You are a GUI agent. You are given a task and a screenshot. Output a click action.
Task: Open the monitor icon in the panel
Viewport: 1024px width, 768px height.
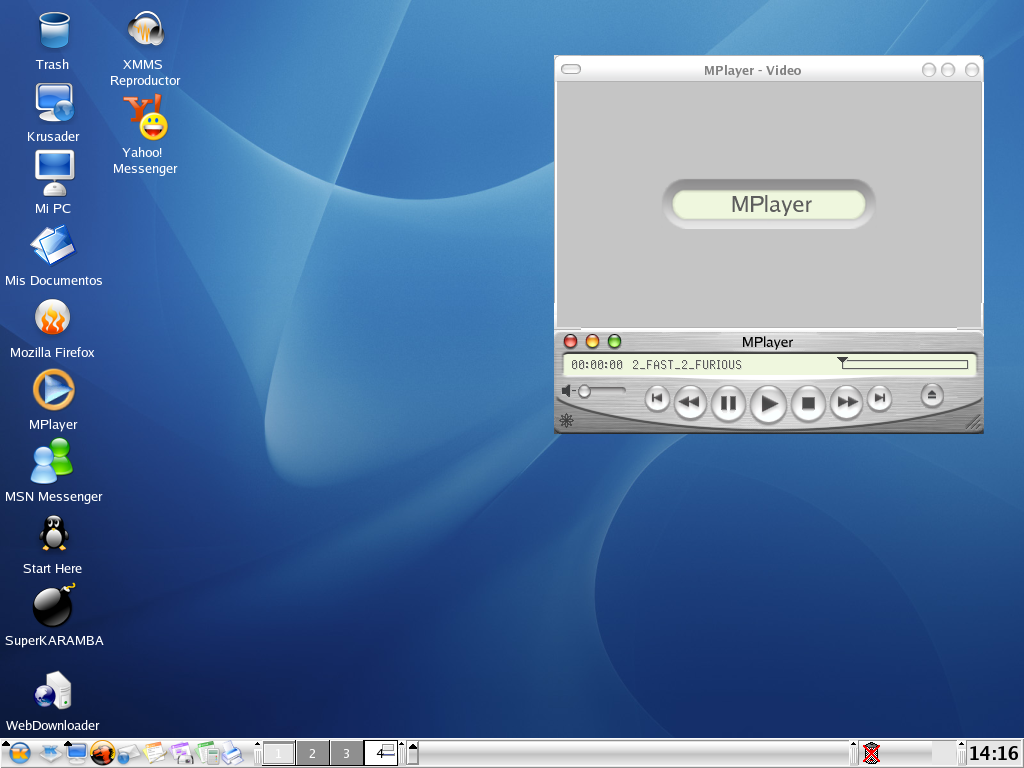pos(76,754)
